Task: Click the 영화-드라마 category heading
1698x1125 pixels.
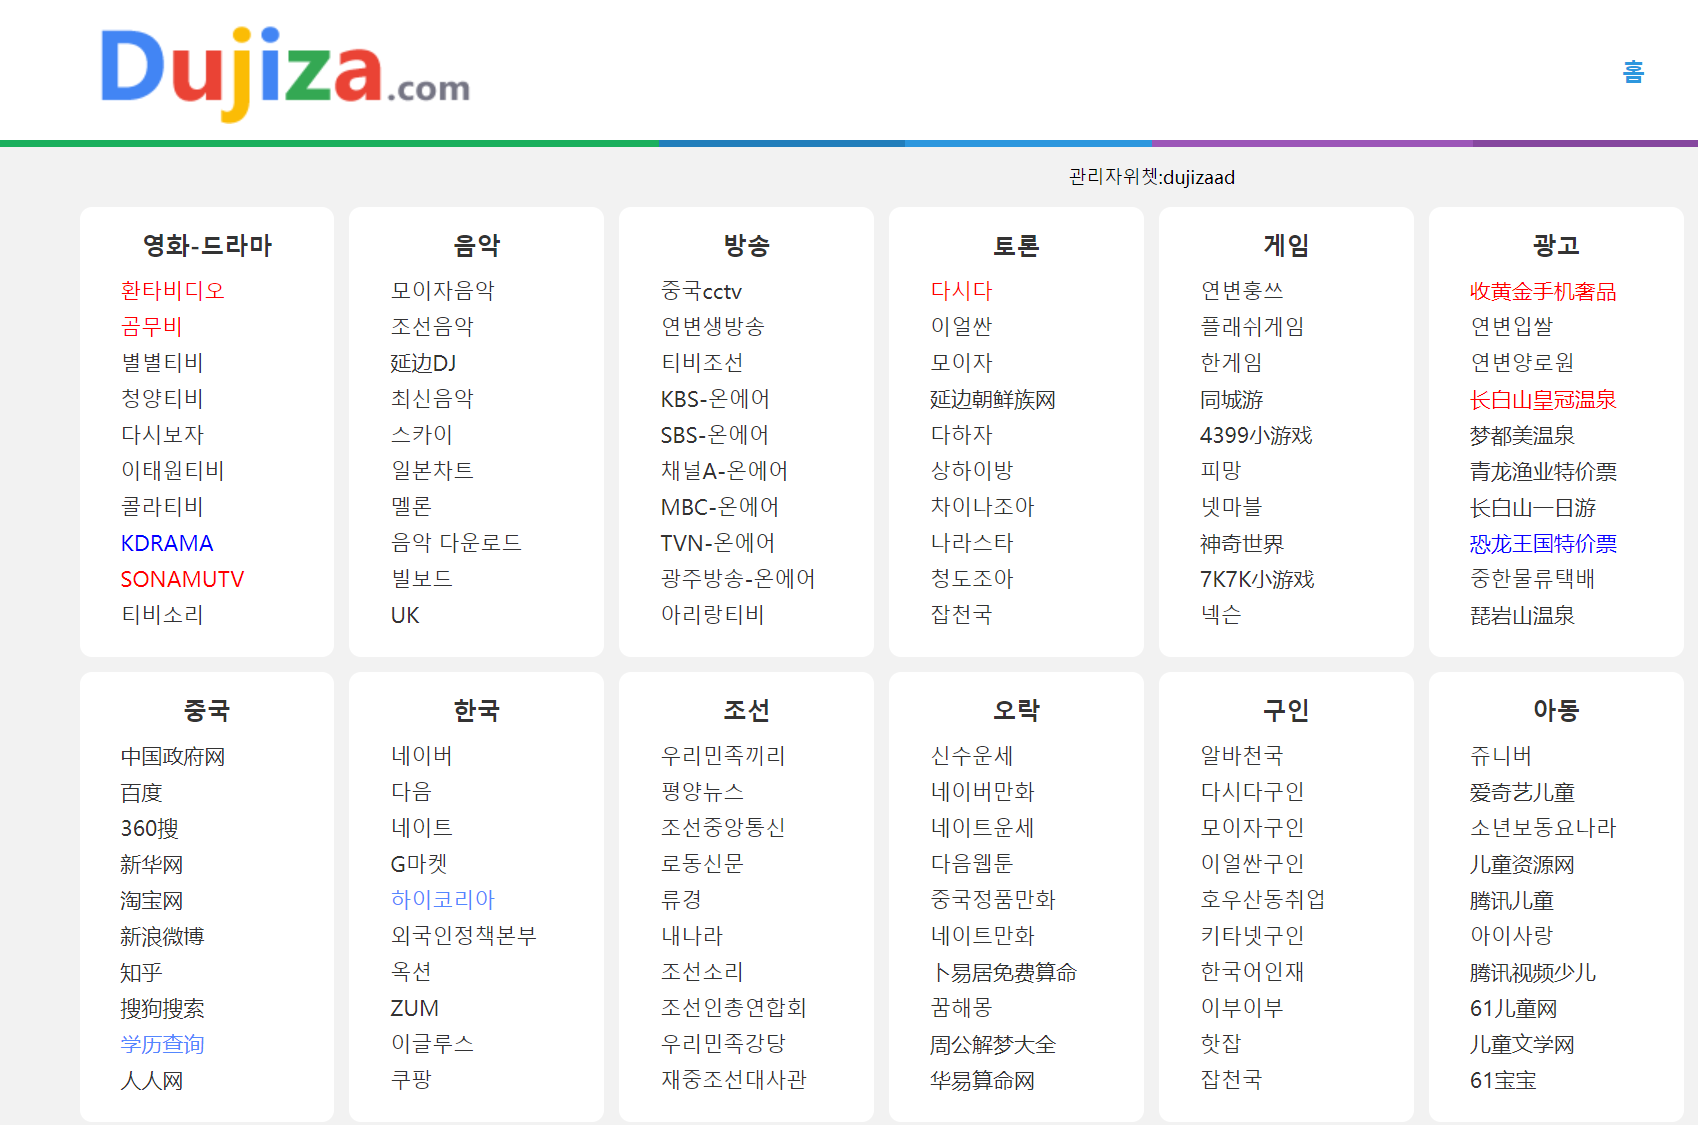Action: pyautogui.click(x=207, y=246)
